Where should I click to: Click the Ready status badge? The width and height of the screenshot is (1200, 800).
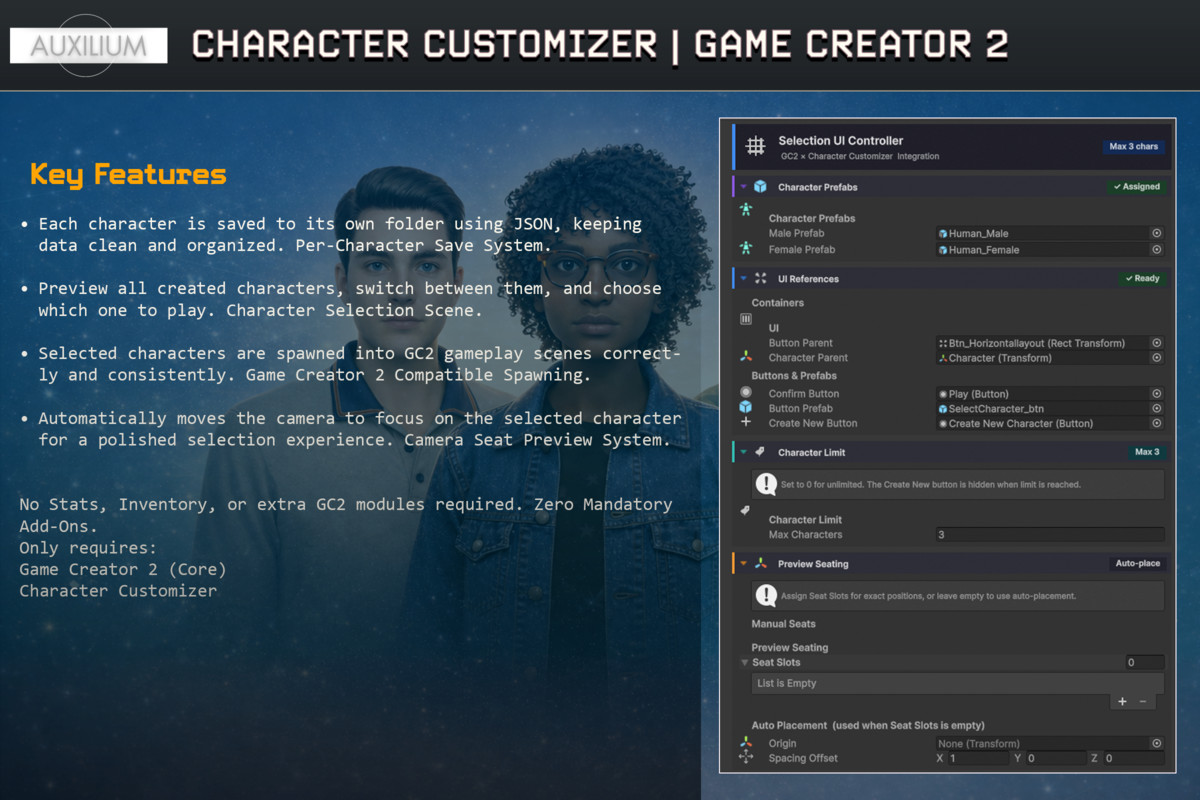tap(1142, 279)
